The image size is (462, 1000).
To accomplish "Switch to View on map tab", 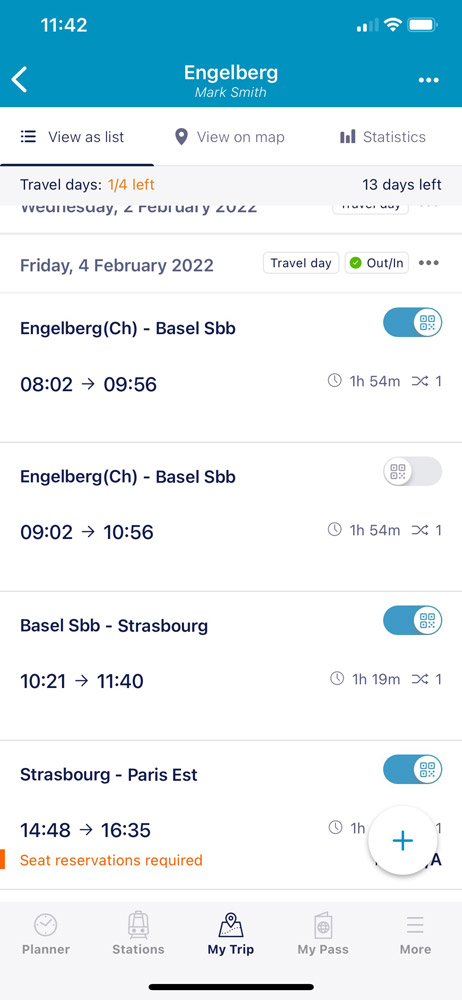I will (230, 137).
